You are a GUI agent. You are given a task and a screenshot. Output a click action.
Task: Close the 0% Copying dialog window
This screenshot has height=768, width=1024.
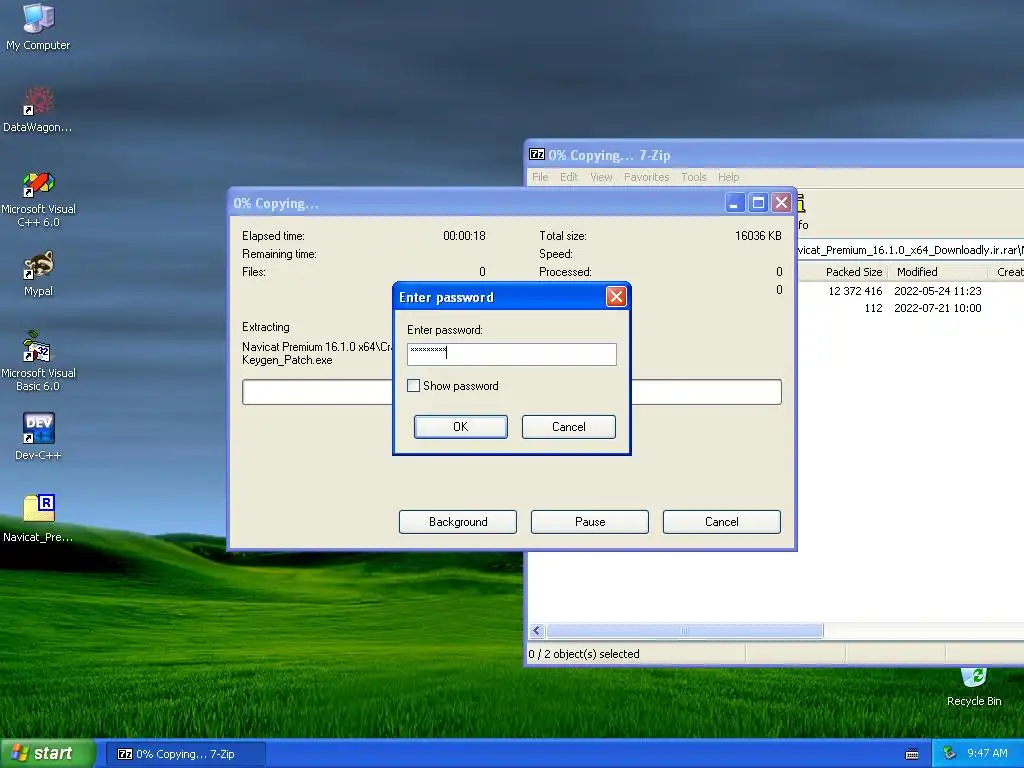[x=781, y=202]
